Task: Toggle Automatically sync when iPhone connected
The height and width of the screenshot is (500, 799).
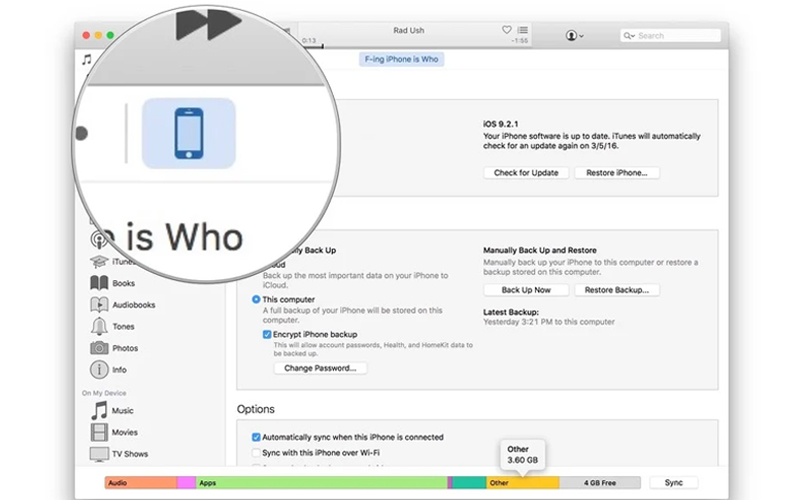Action: point(256,437)
